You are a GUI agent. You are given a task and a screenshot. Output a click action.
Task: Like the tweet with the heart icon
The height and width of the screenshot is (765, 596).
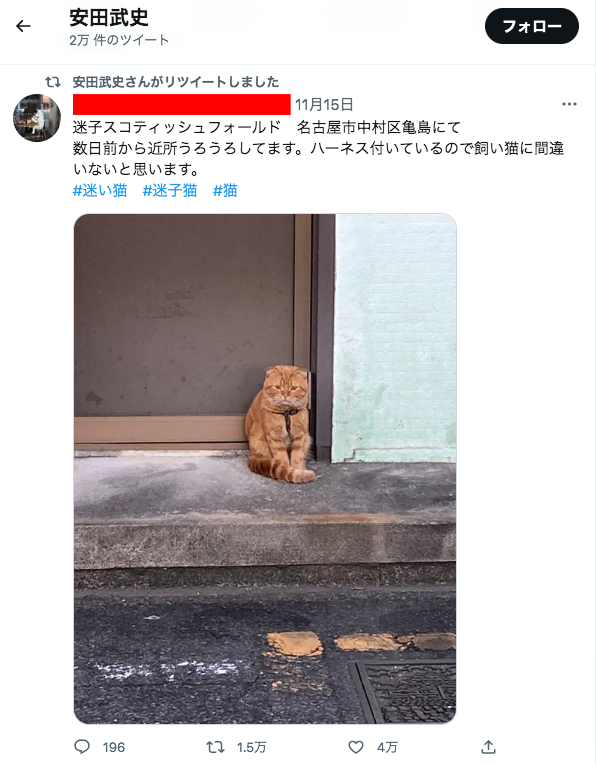[356, 746]
